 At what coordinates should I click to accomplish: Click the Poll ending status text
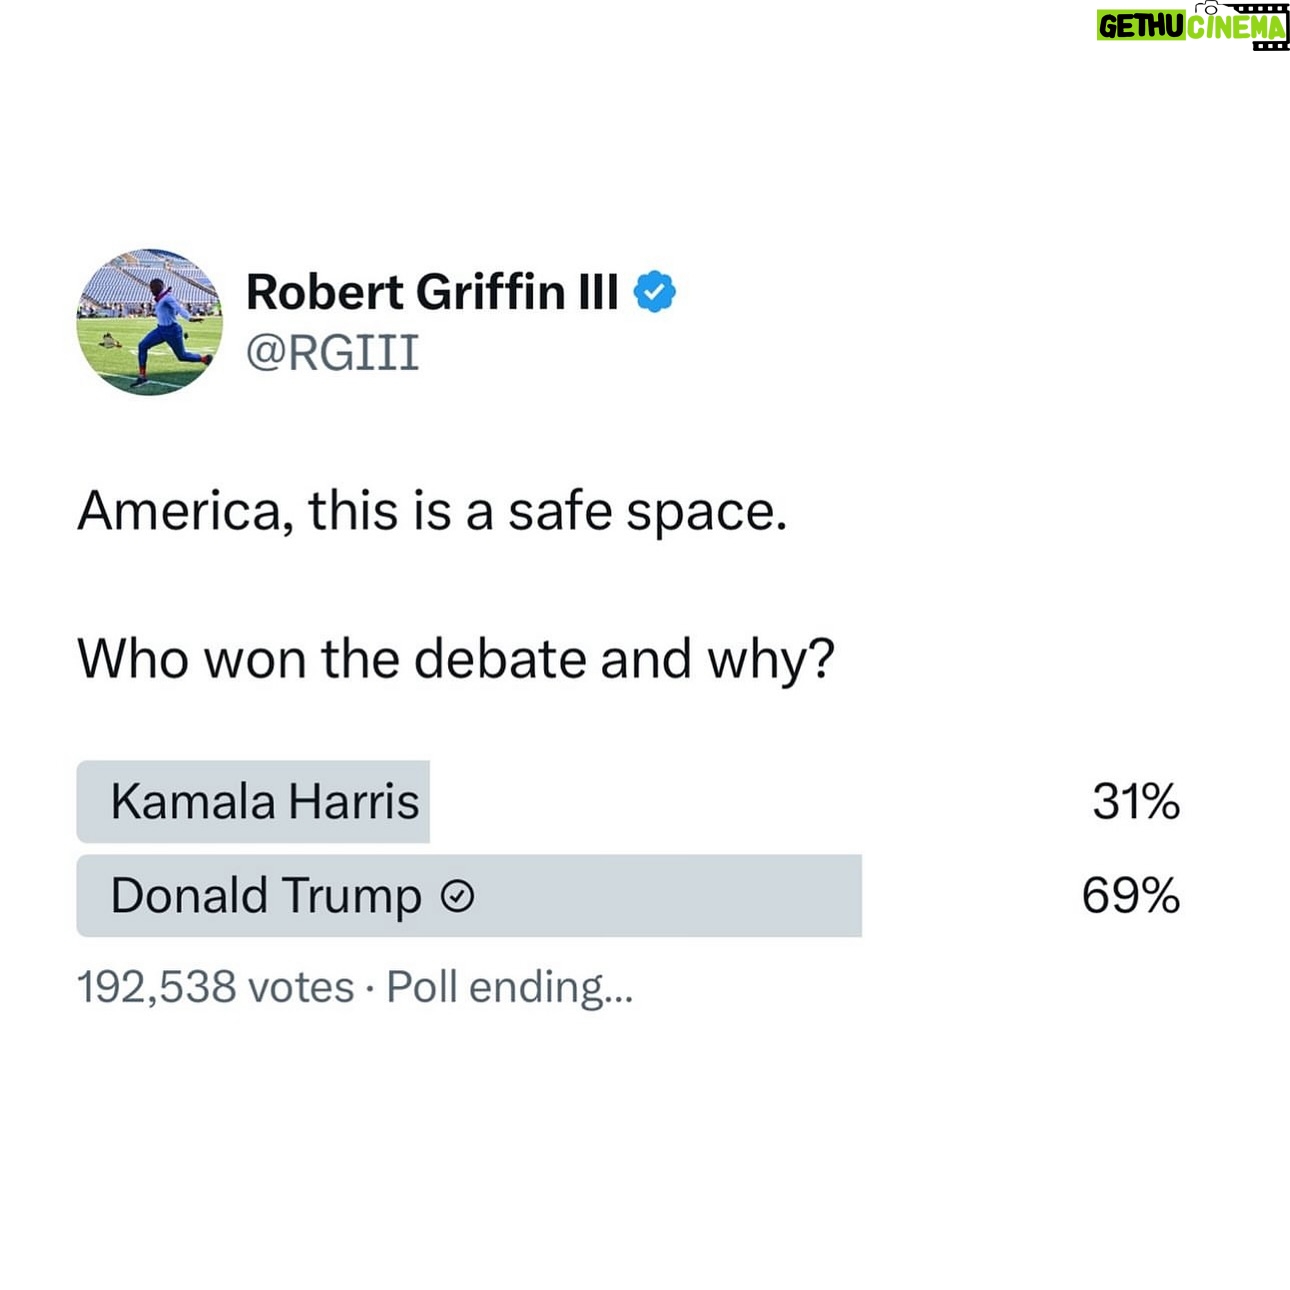tap(510, 987)
